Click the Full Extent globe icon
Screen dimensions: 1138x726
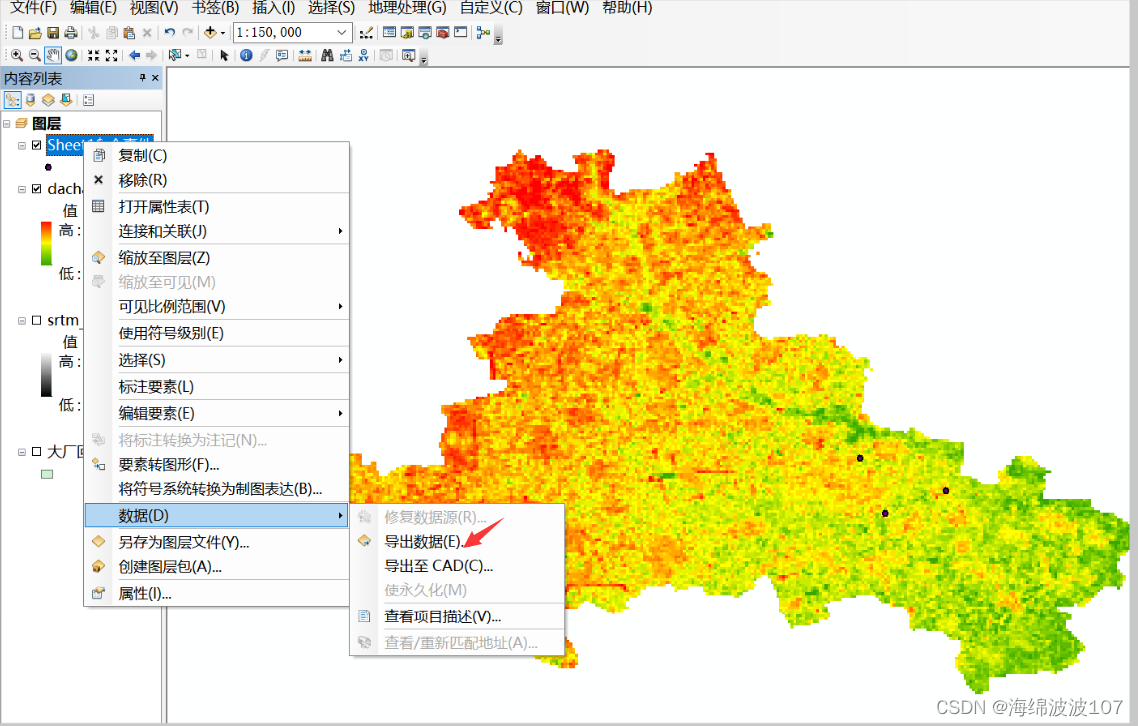71,55
